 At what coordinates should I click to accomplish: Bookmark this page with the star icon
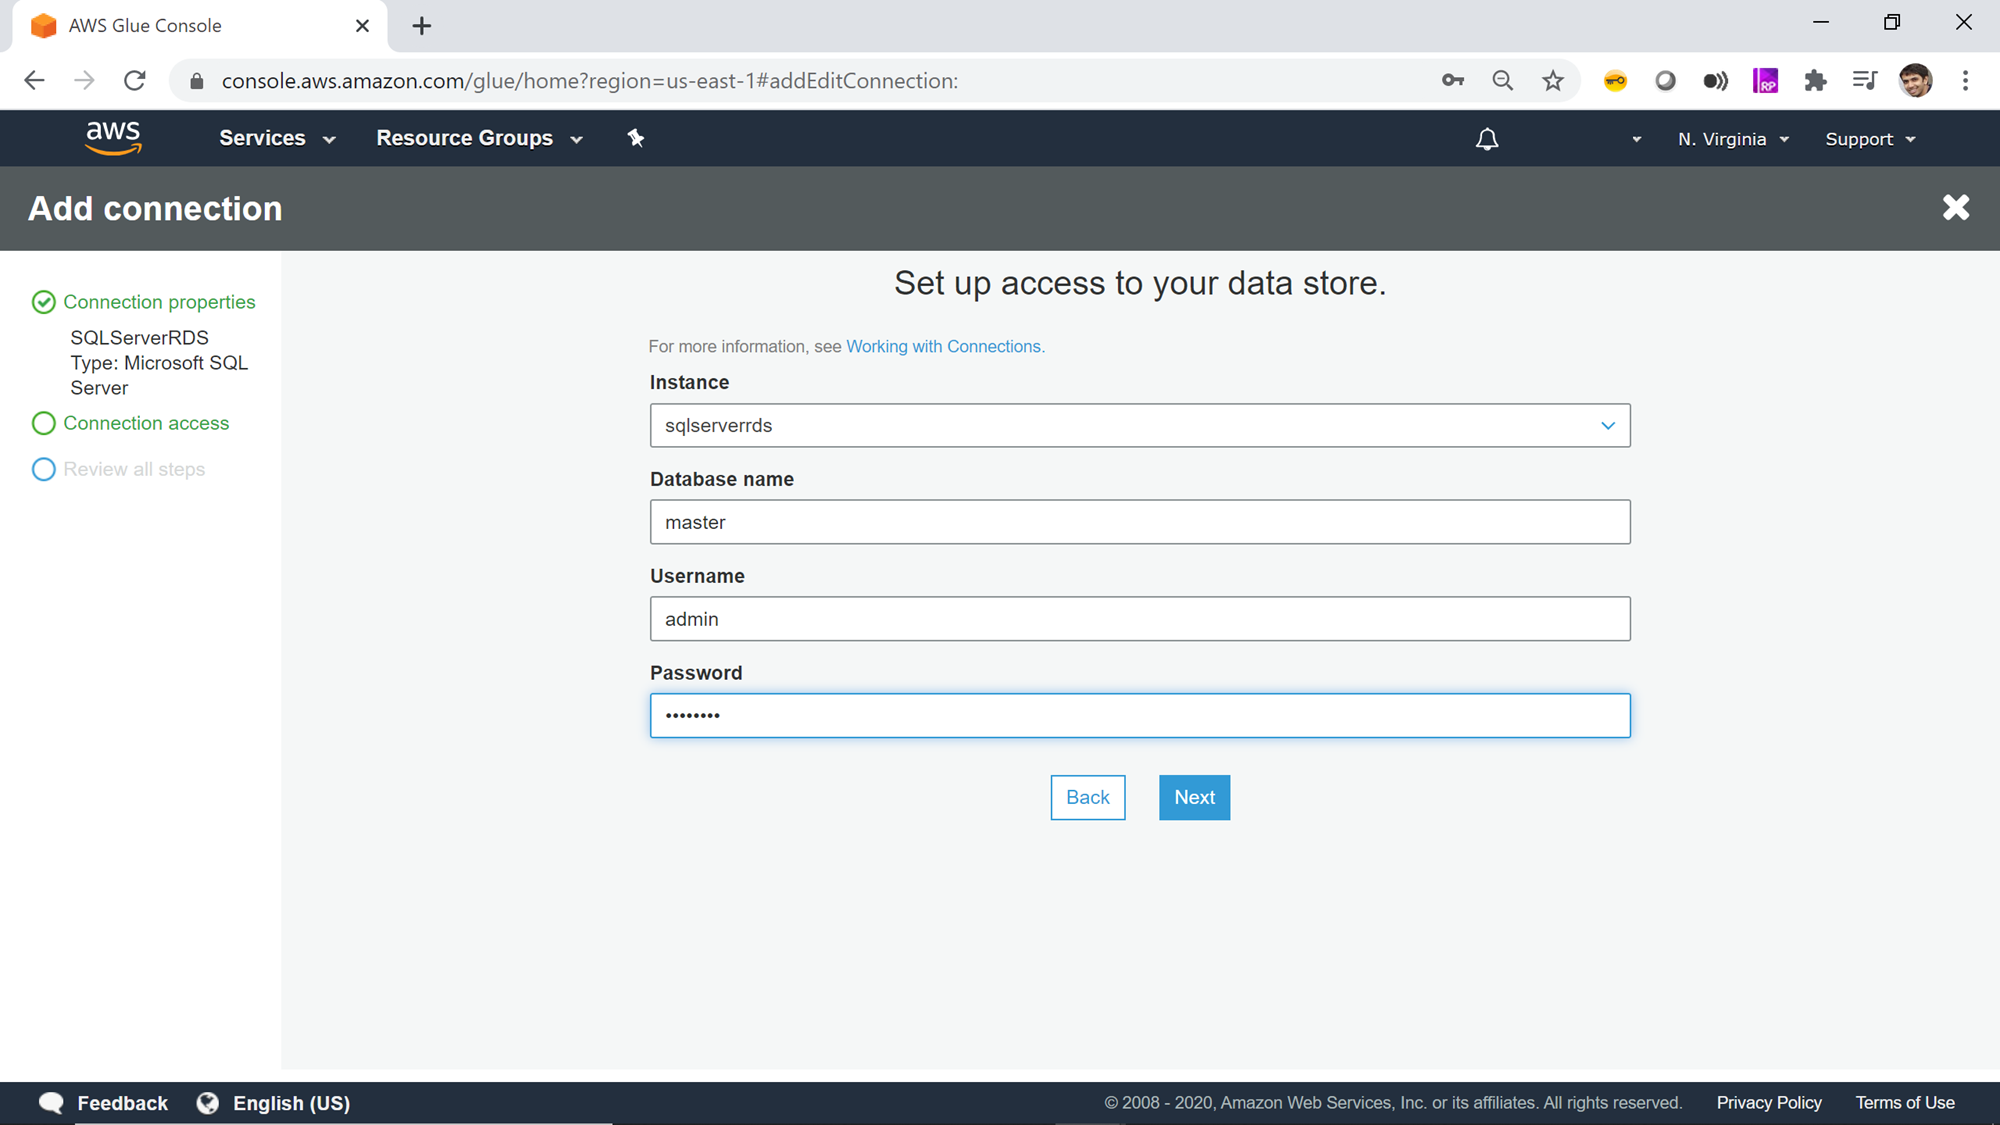pyautogui.click(x=1552, y=81)
